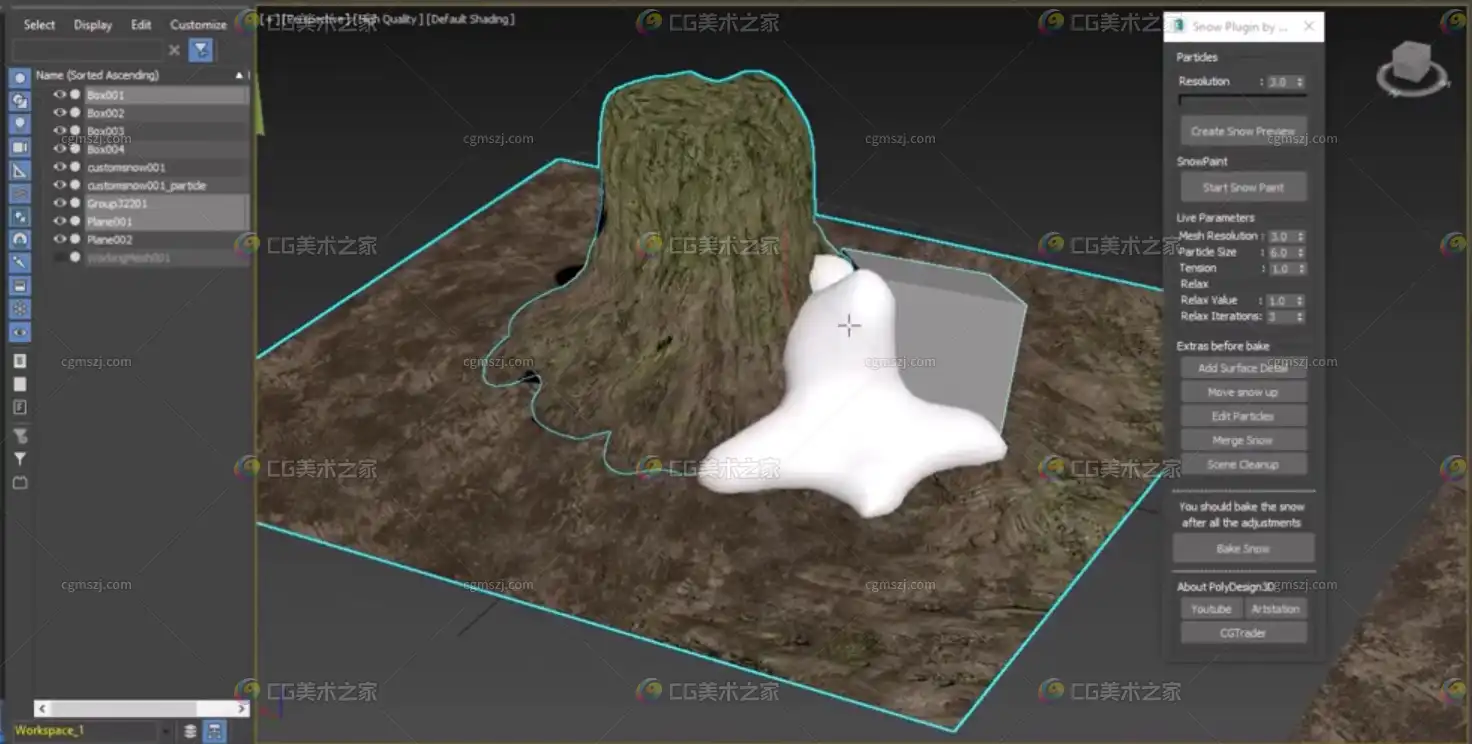Viewport: 1472px width, 744px height.
Task: Open the Display menu in scene explorer
Action: tap(93, 25)
